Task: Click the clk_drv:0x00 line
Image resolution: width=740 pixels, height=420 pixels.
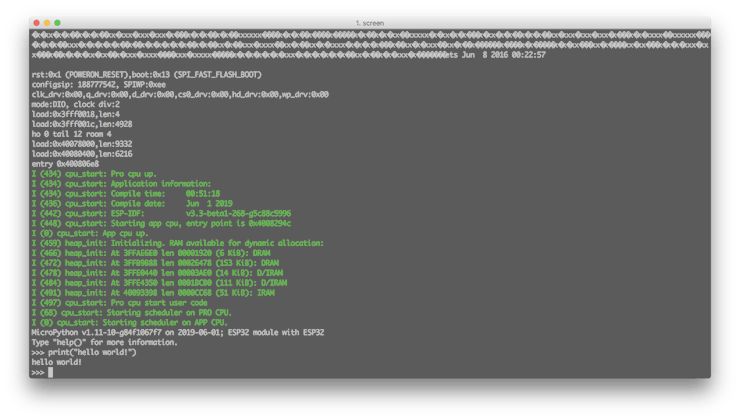Action: point(180,94)
